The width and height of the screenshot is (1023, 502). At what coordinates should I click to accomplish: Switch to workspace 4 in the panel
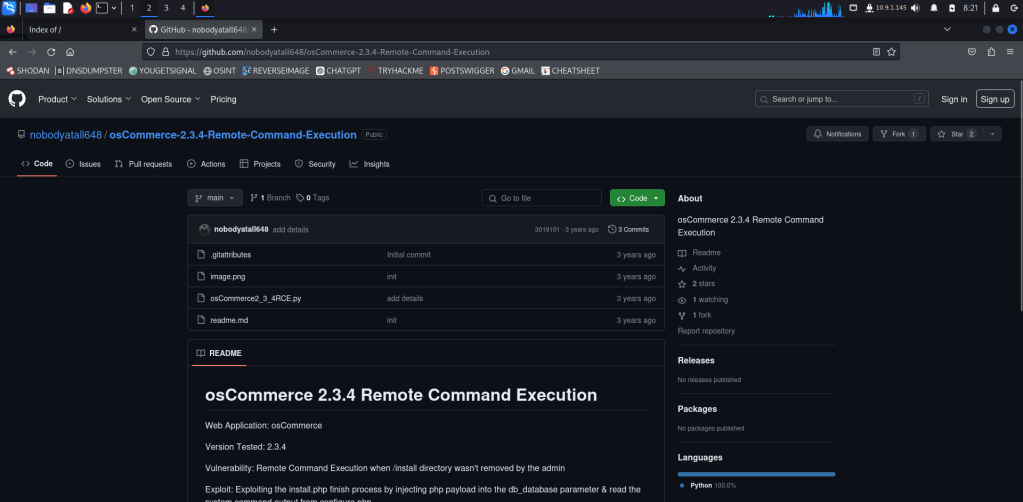pos(183,8)
